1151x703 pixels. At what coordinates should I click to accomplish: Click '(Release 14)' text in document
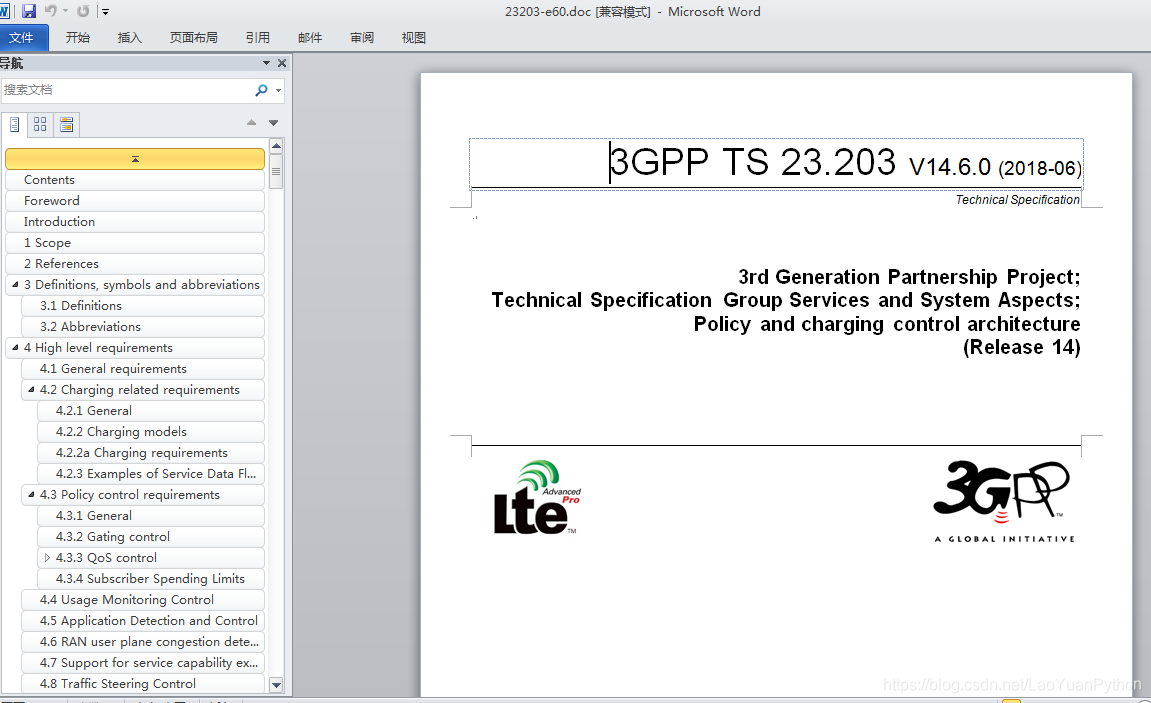(1022, 347)
